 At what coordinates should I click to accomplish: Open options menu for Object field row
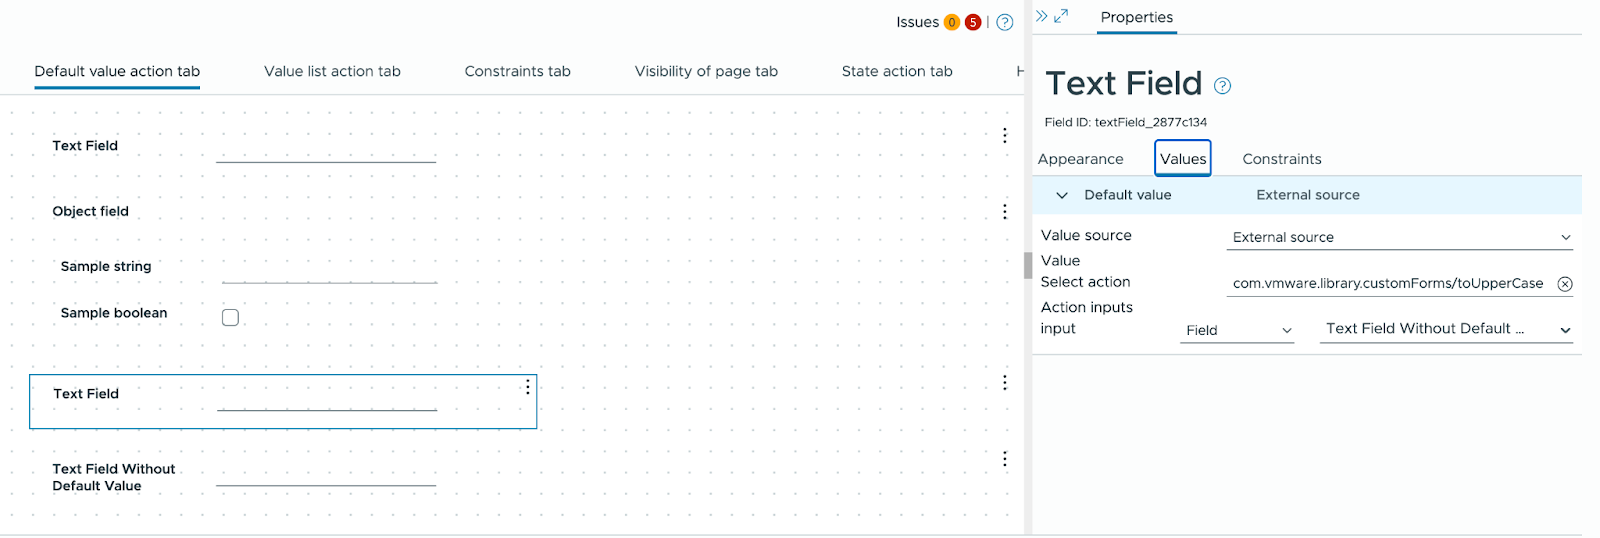(x=1005, y=212)
